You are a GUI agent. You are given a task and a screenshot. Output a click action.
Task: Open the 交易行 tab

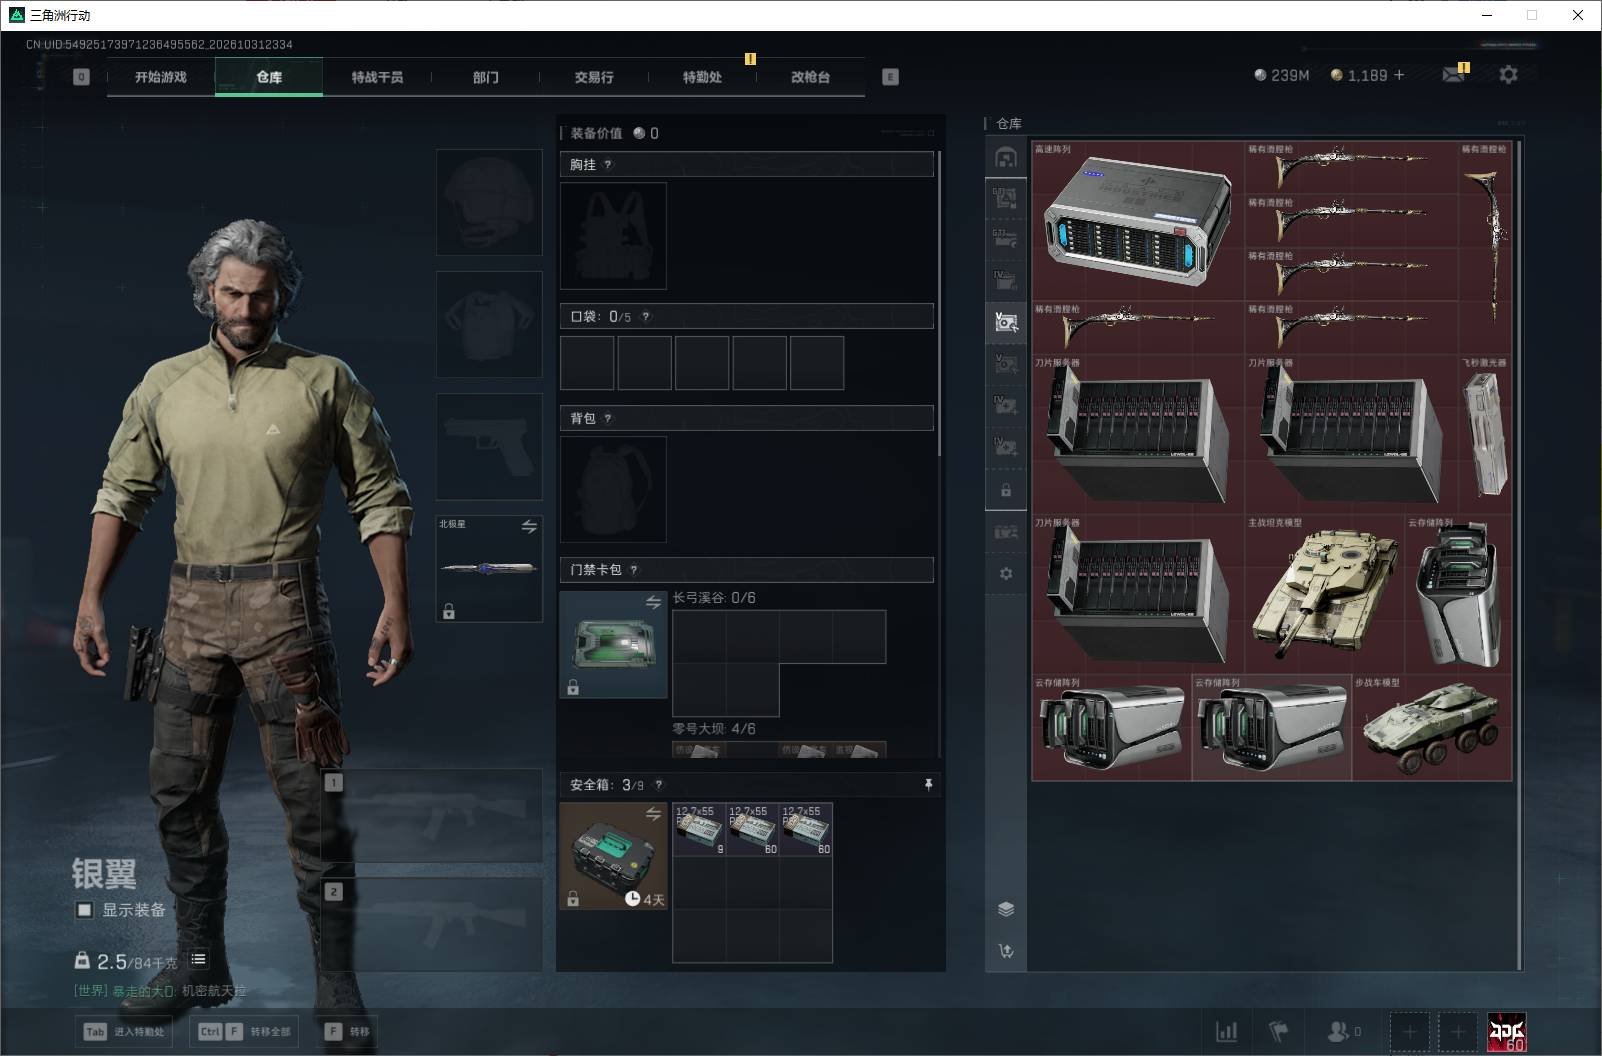point(594,77)
